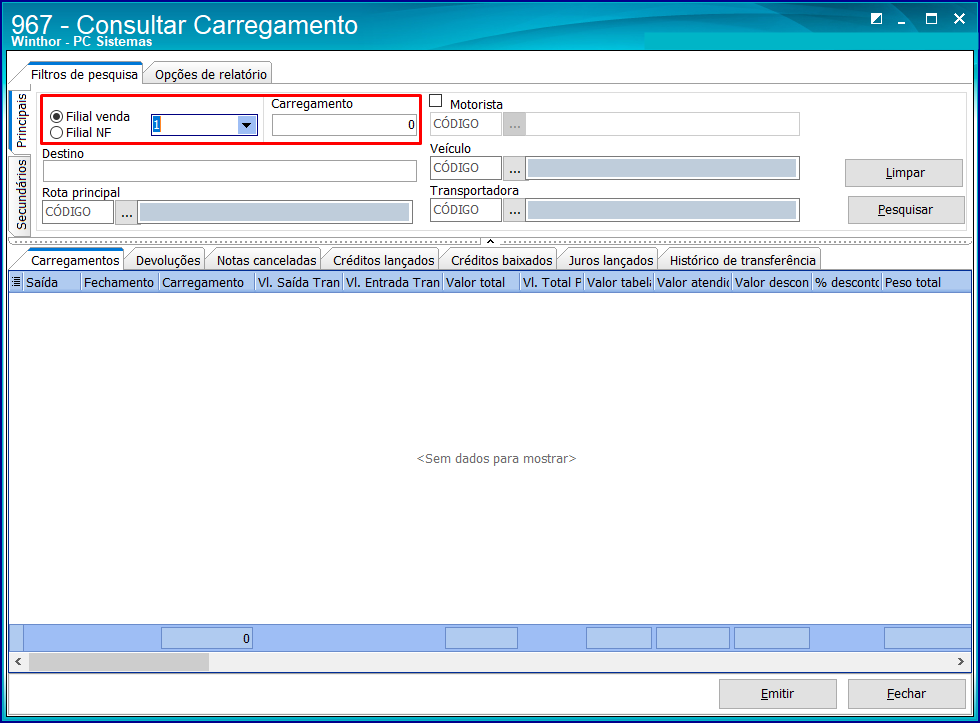
Task: Open the Secundários vertical tab
Action: point(21,194)
